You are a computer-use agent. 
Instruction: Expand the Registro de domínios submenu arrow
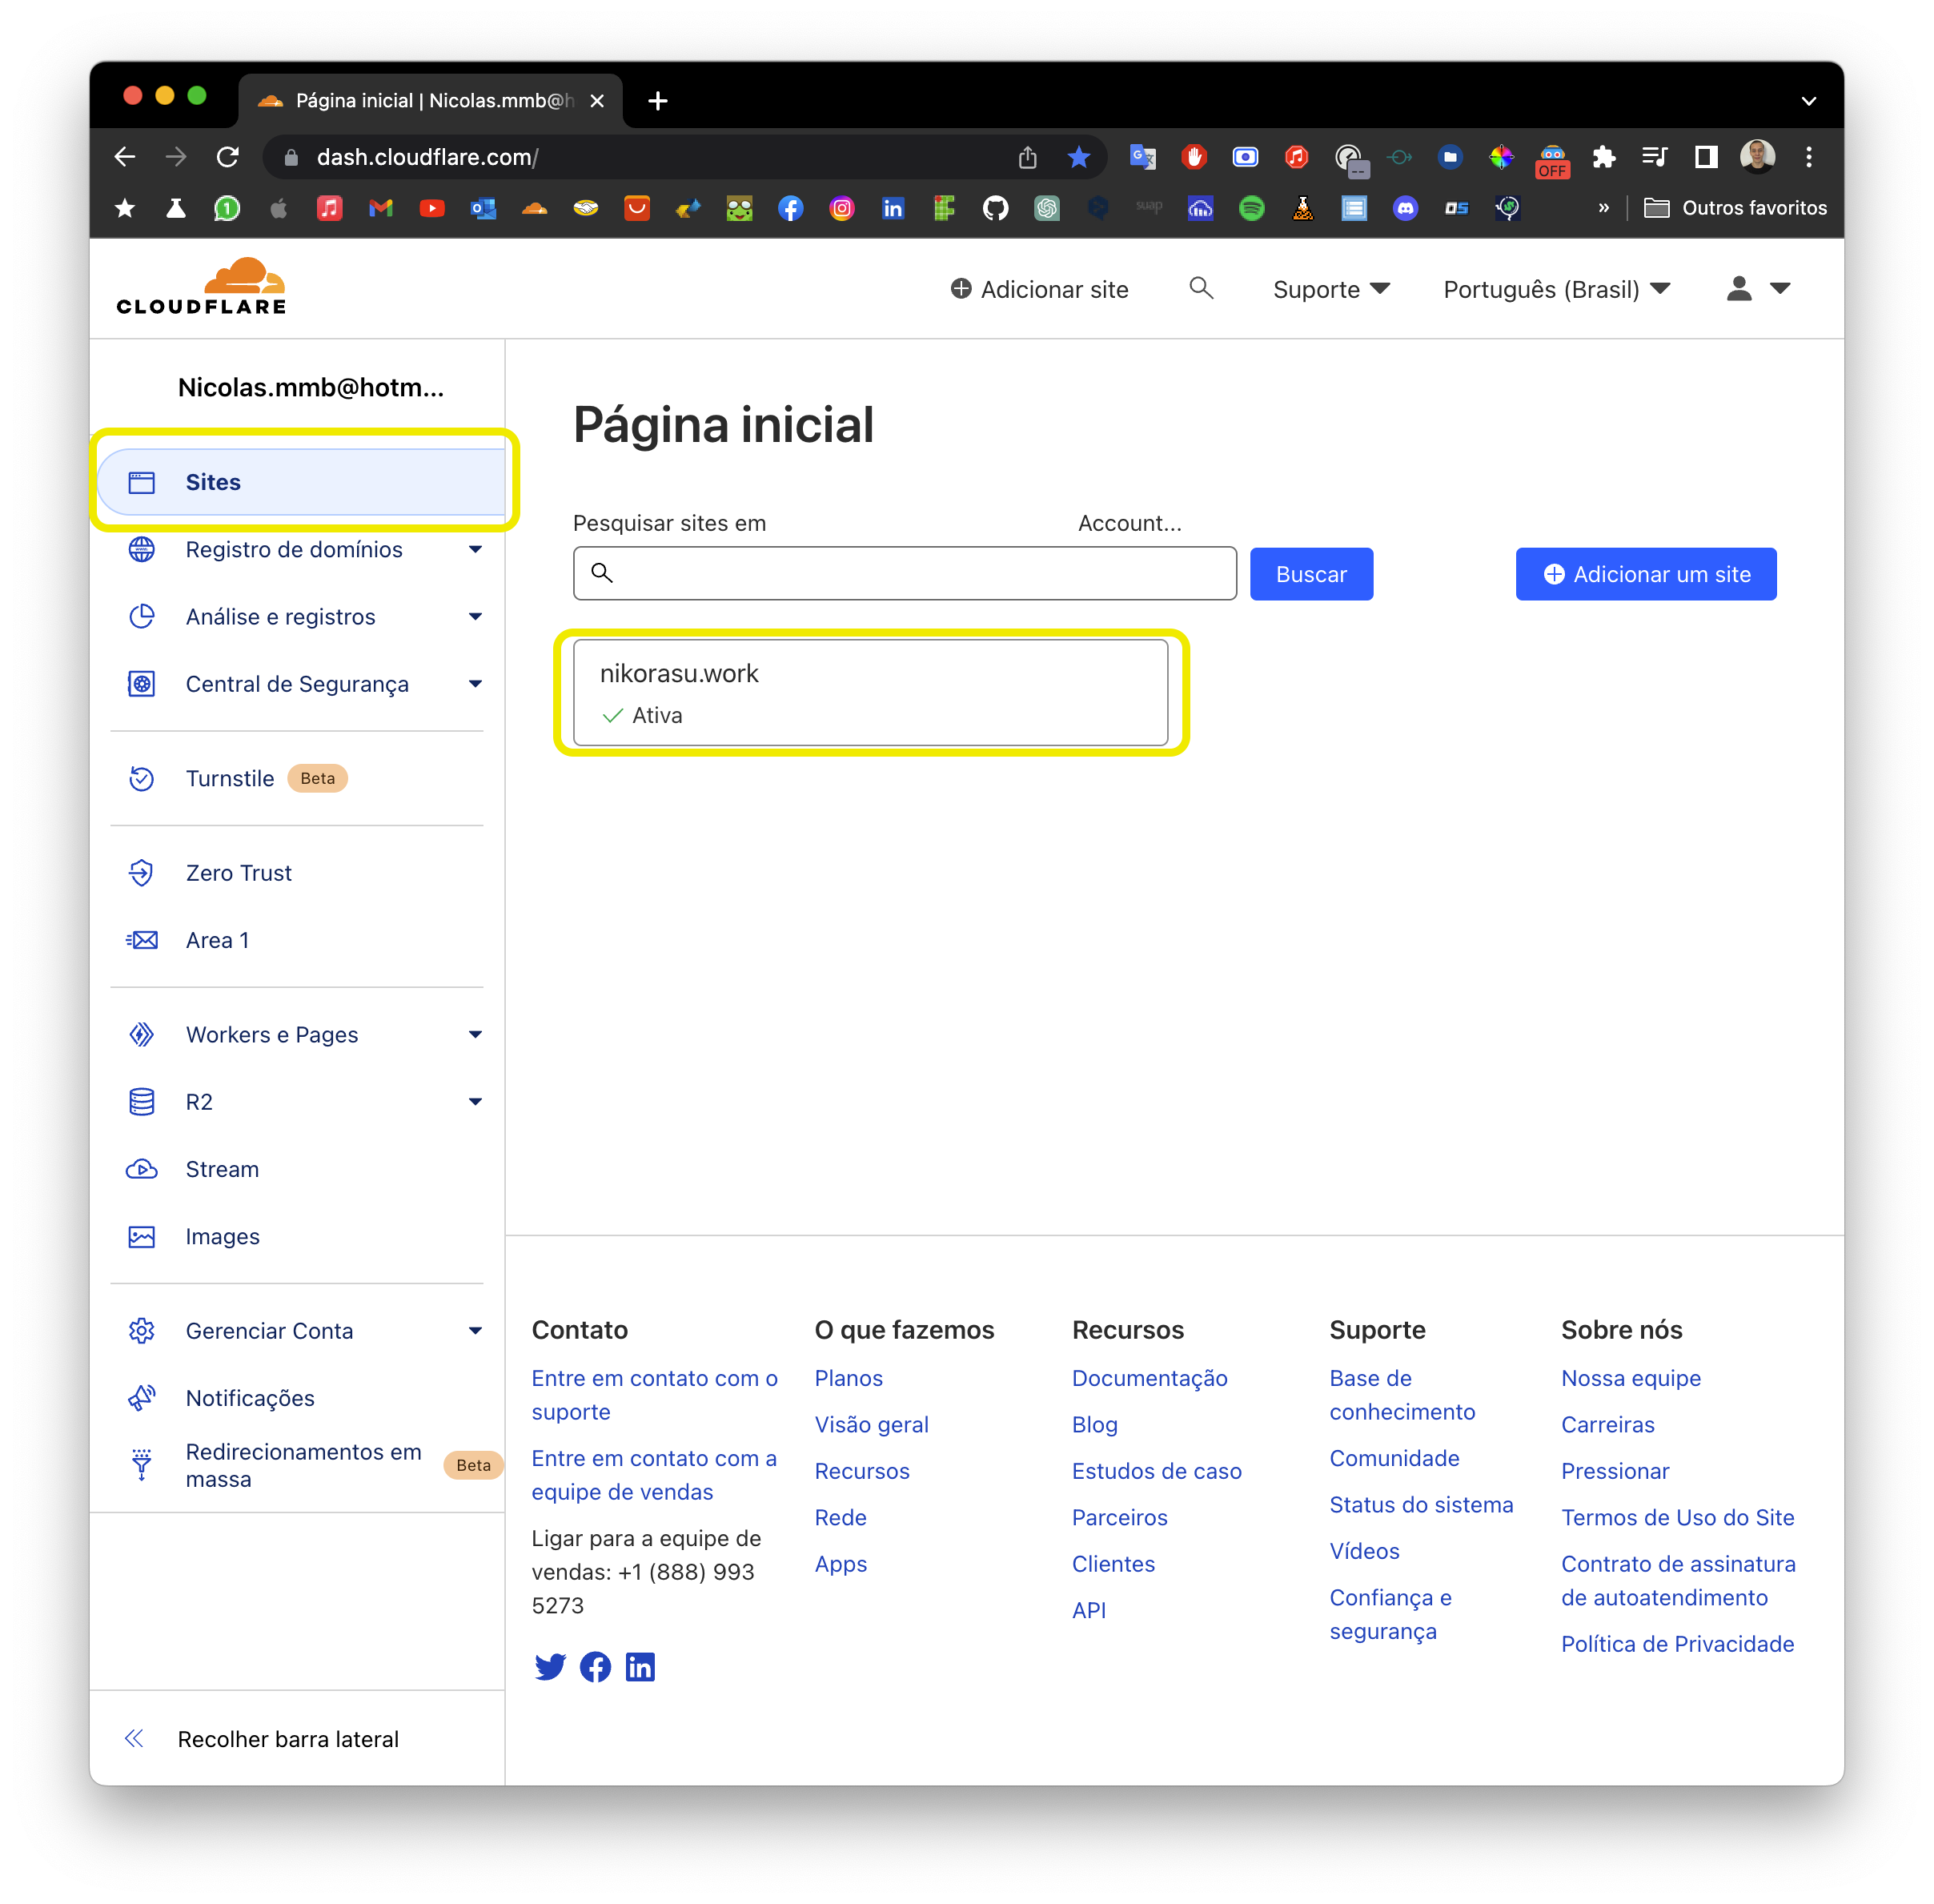coord(475,549)
